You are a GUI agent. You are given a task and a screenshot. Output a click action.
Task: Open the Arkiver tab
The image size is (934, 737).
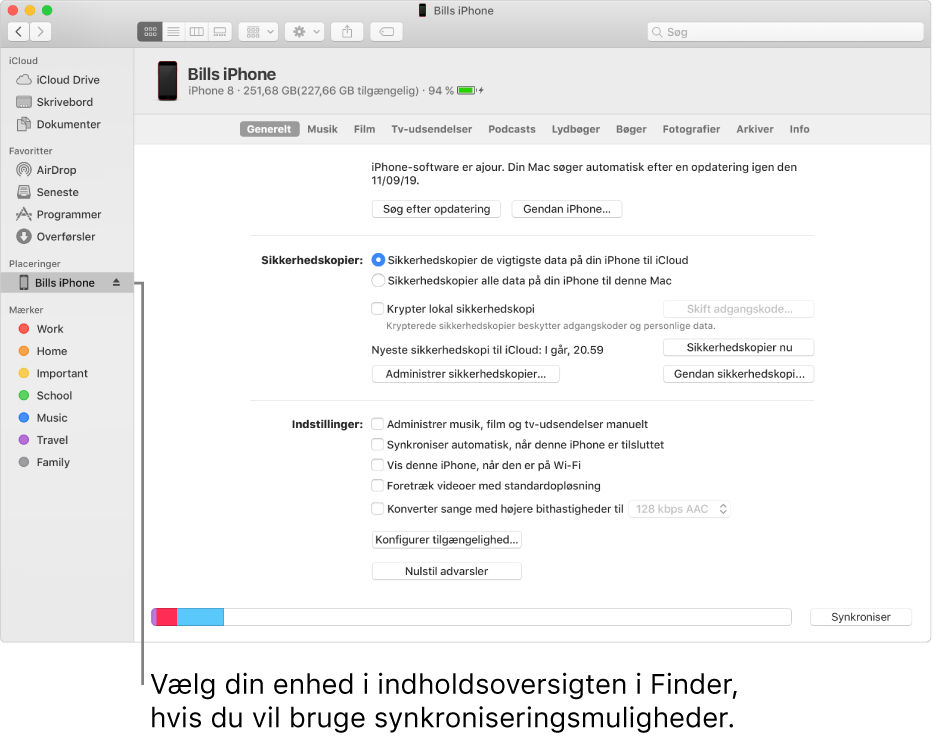[755, 129]
